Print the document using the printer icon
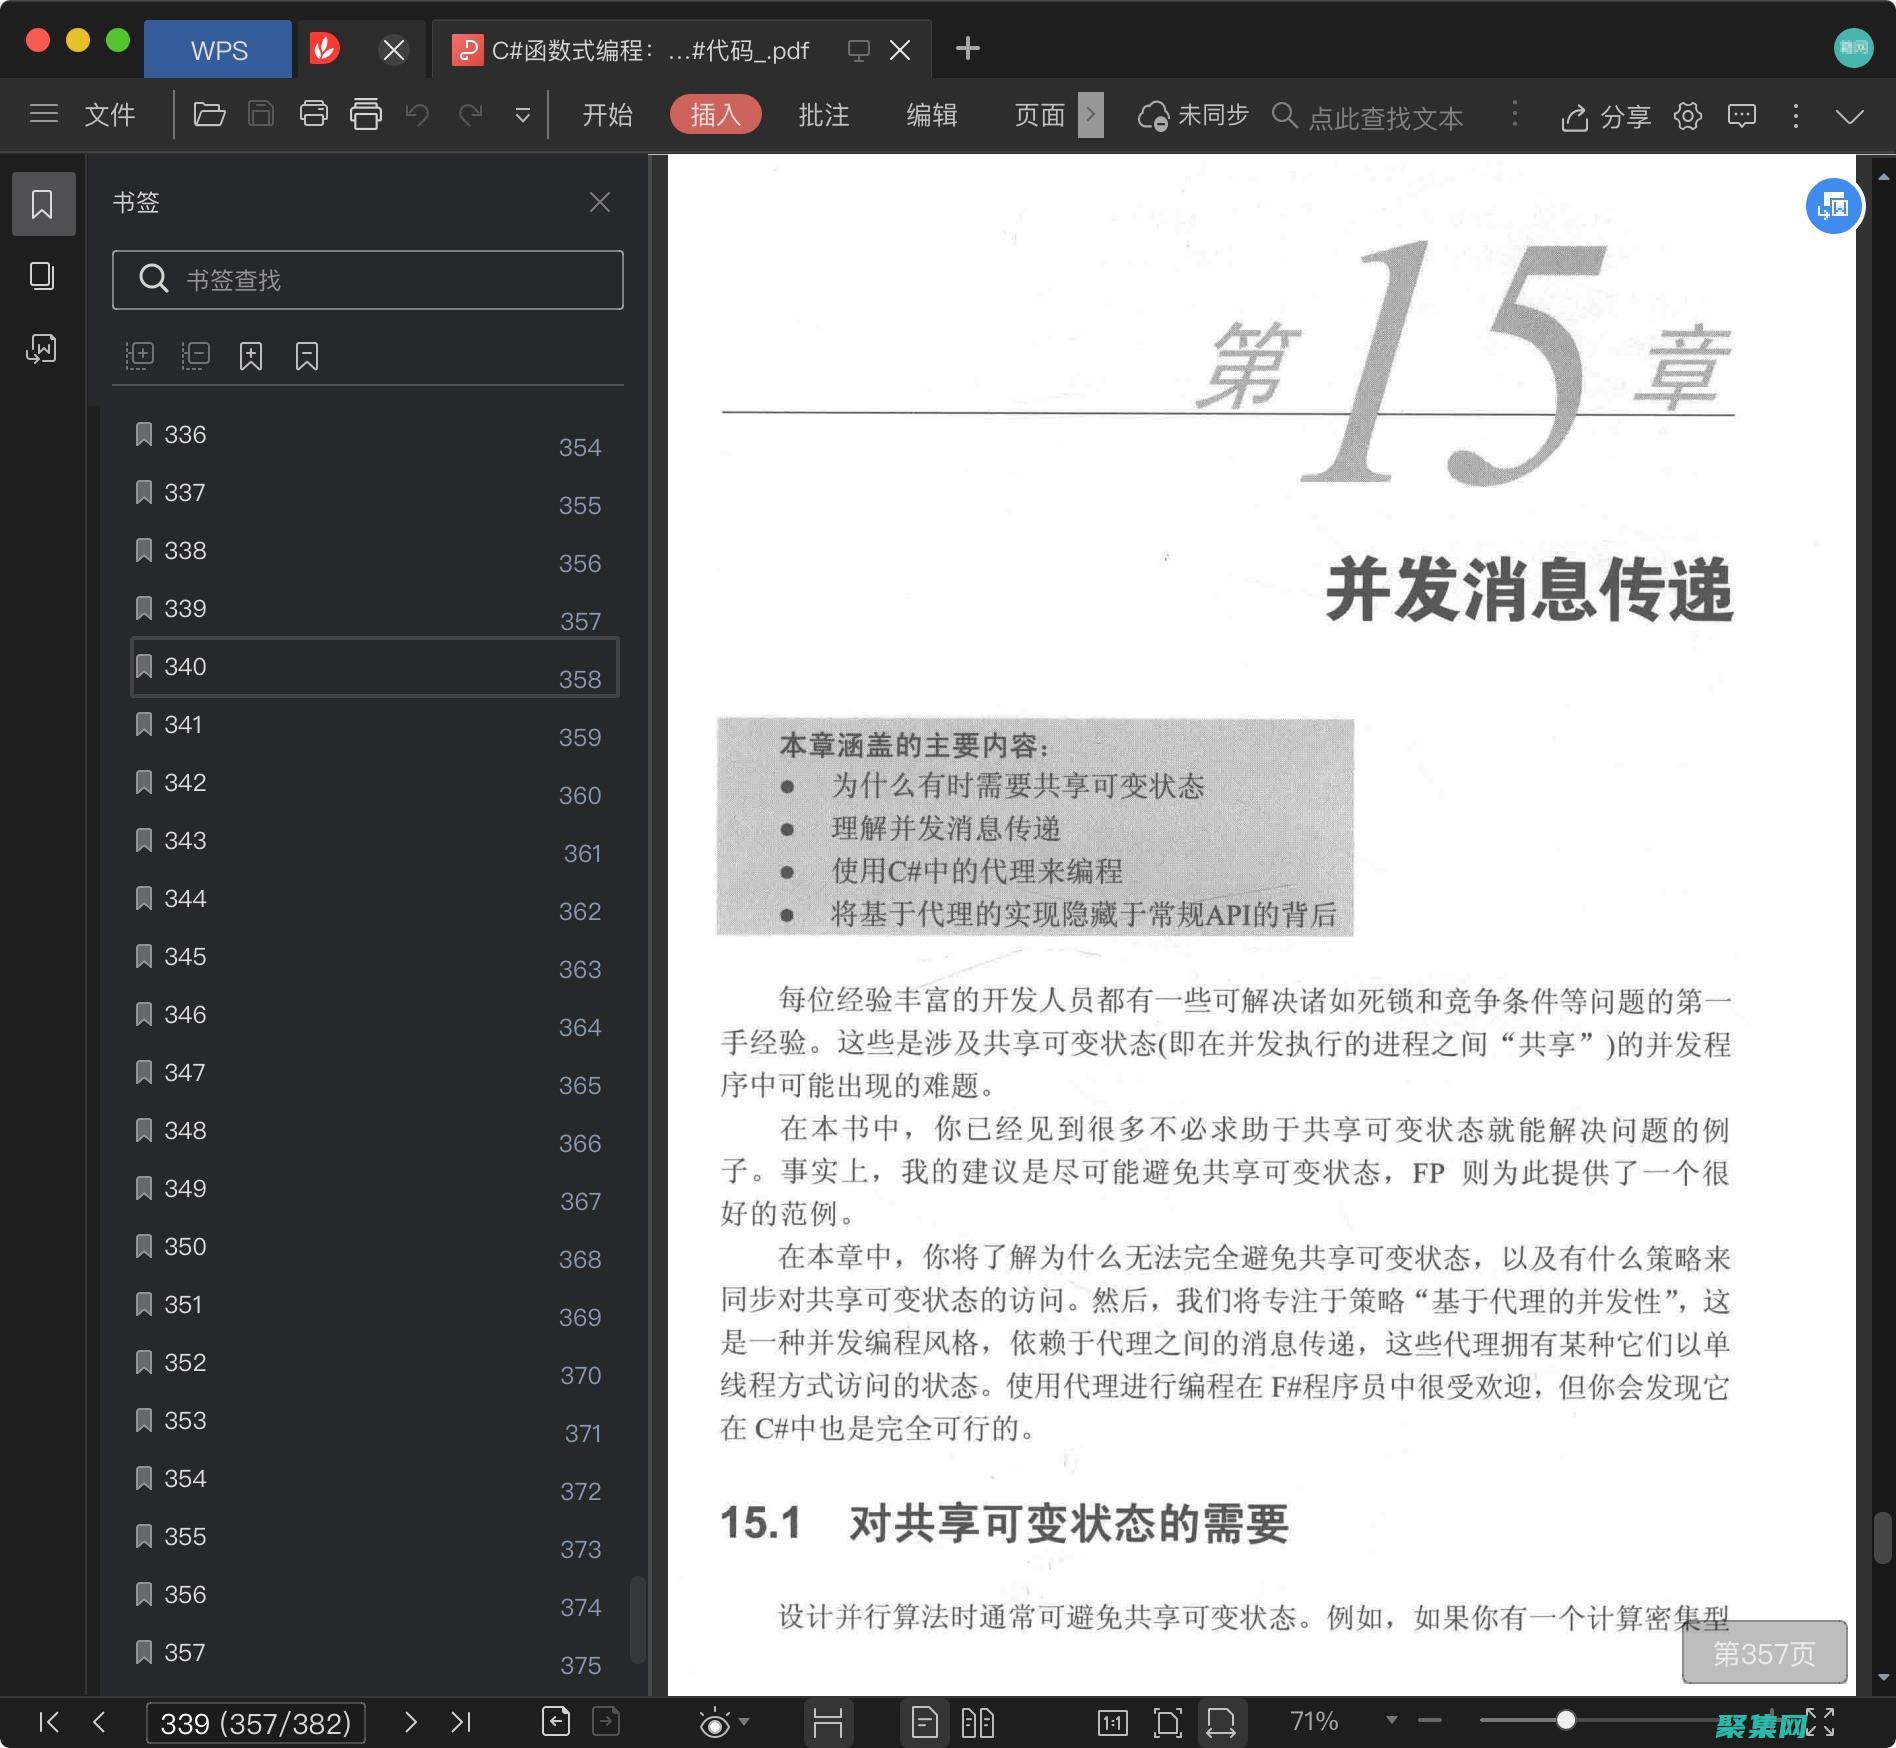The width and height of the screenshot is (1896, 1748). click(313, 114)
